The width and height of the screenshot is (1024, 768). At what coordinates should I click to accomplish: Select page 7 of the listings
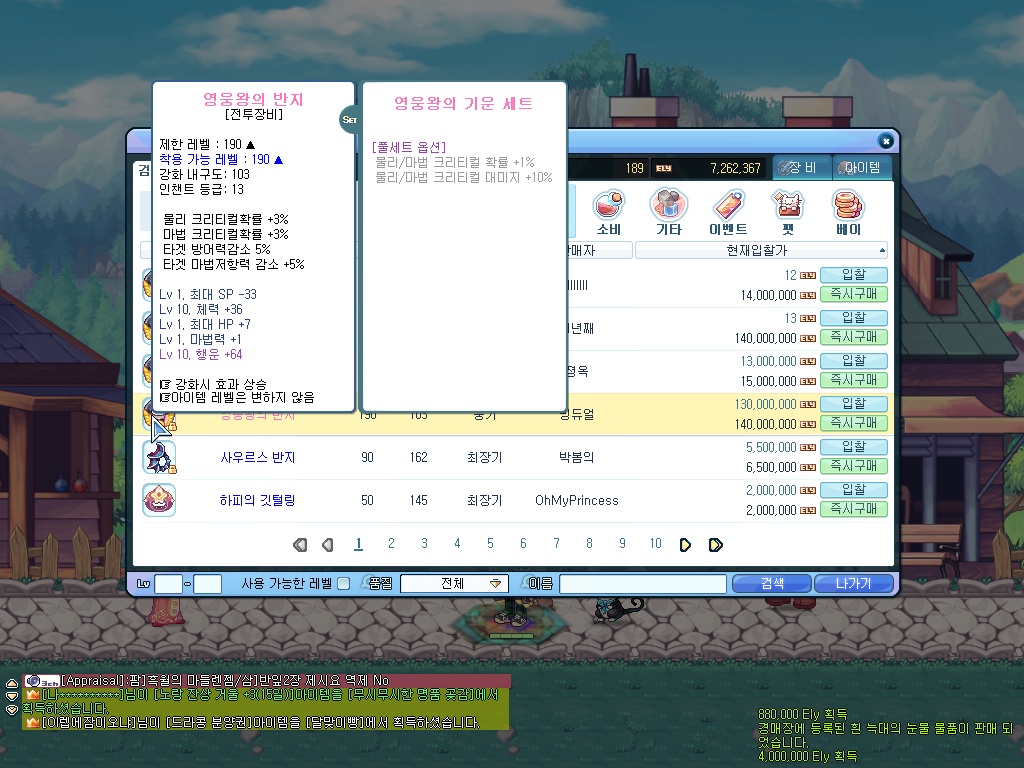pos(556,543)
